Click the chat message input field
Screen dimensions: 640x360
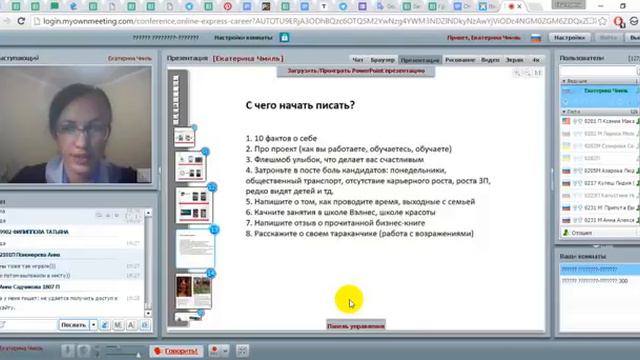pyautogui.click(x=29, y=325)
